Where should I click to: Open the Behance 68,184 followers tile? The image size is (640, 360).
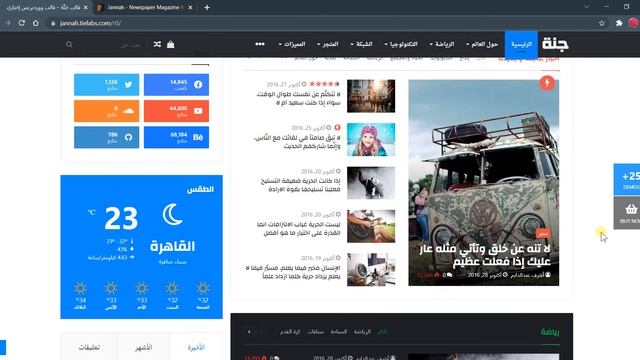click(176, 137)
